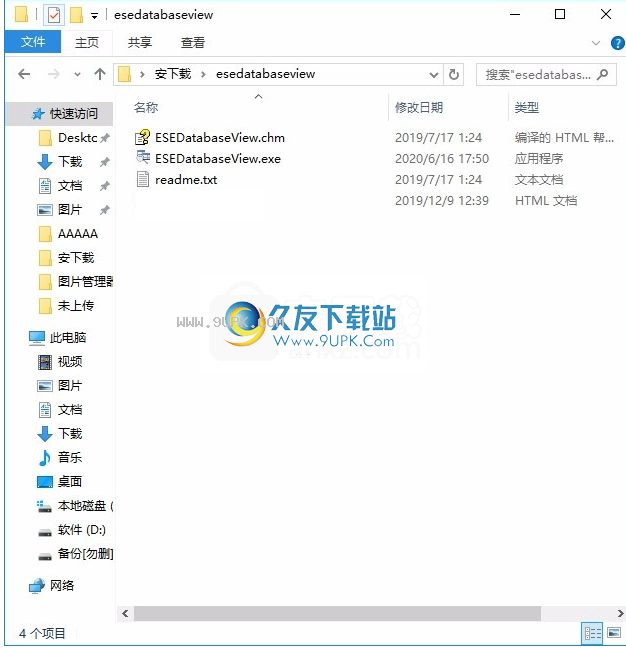This screenshot has width=626, height=649.
Task: Open the address bar history dropdown
Action: pyautogui.click(x=433, y=75)
